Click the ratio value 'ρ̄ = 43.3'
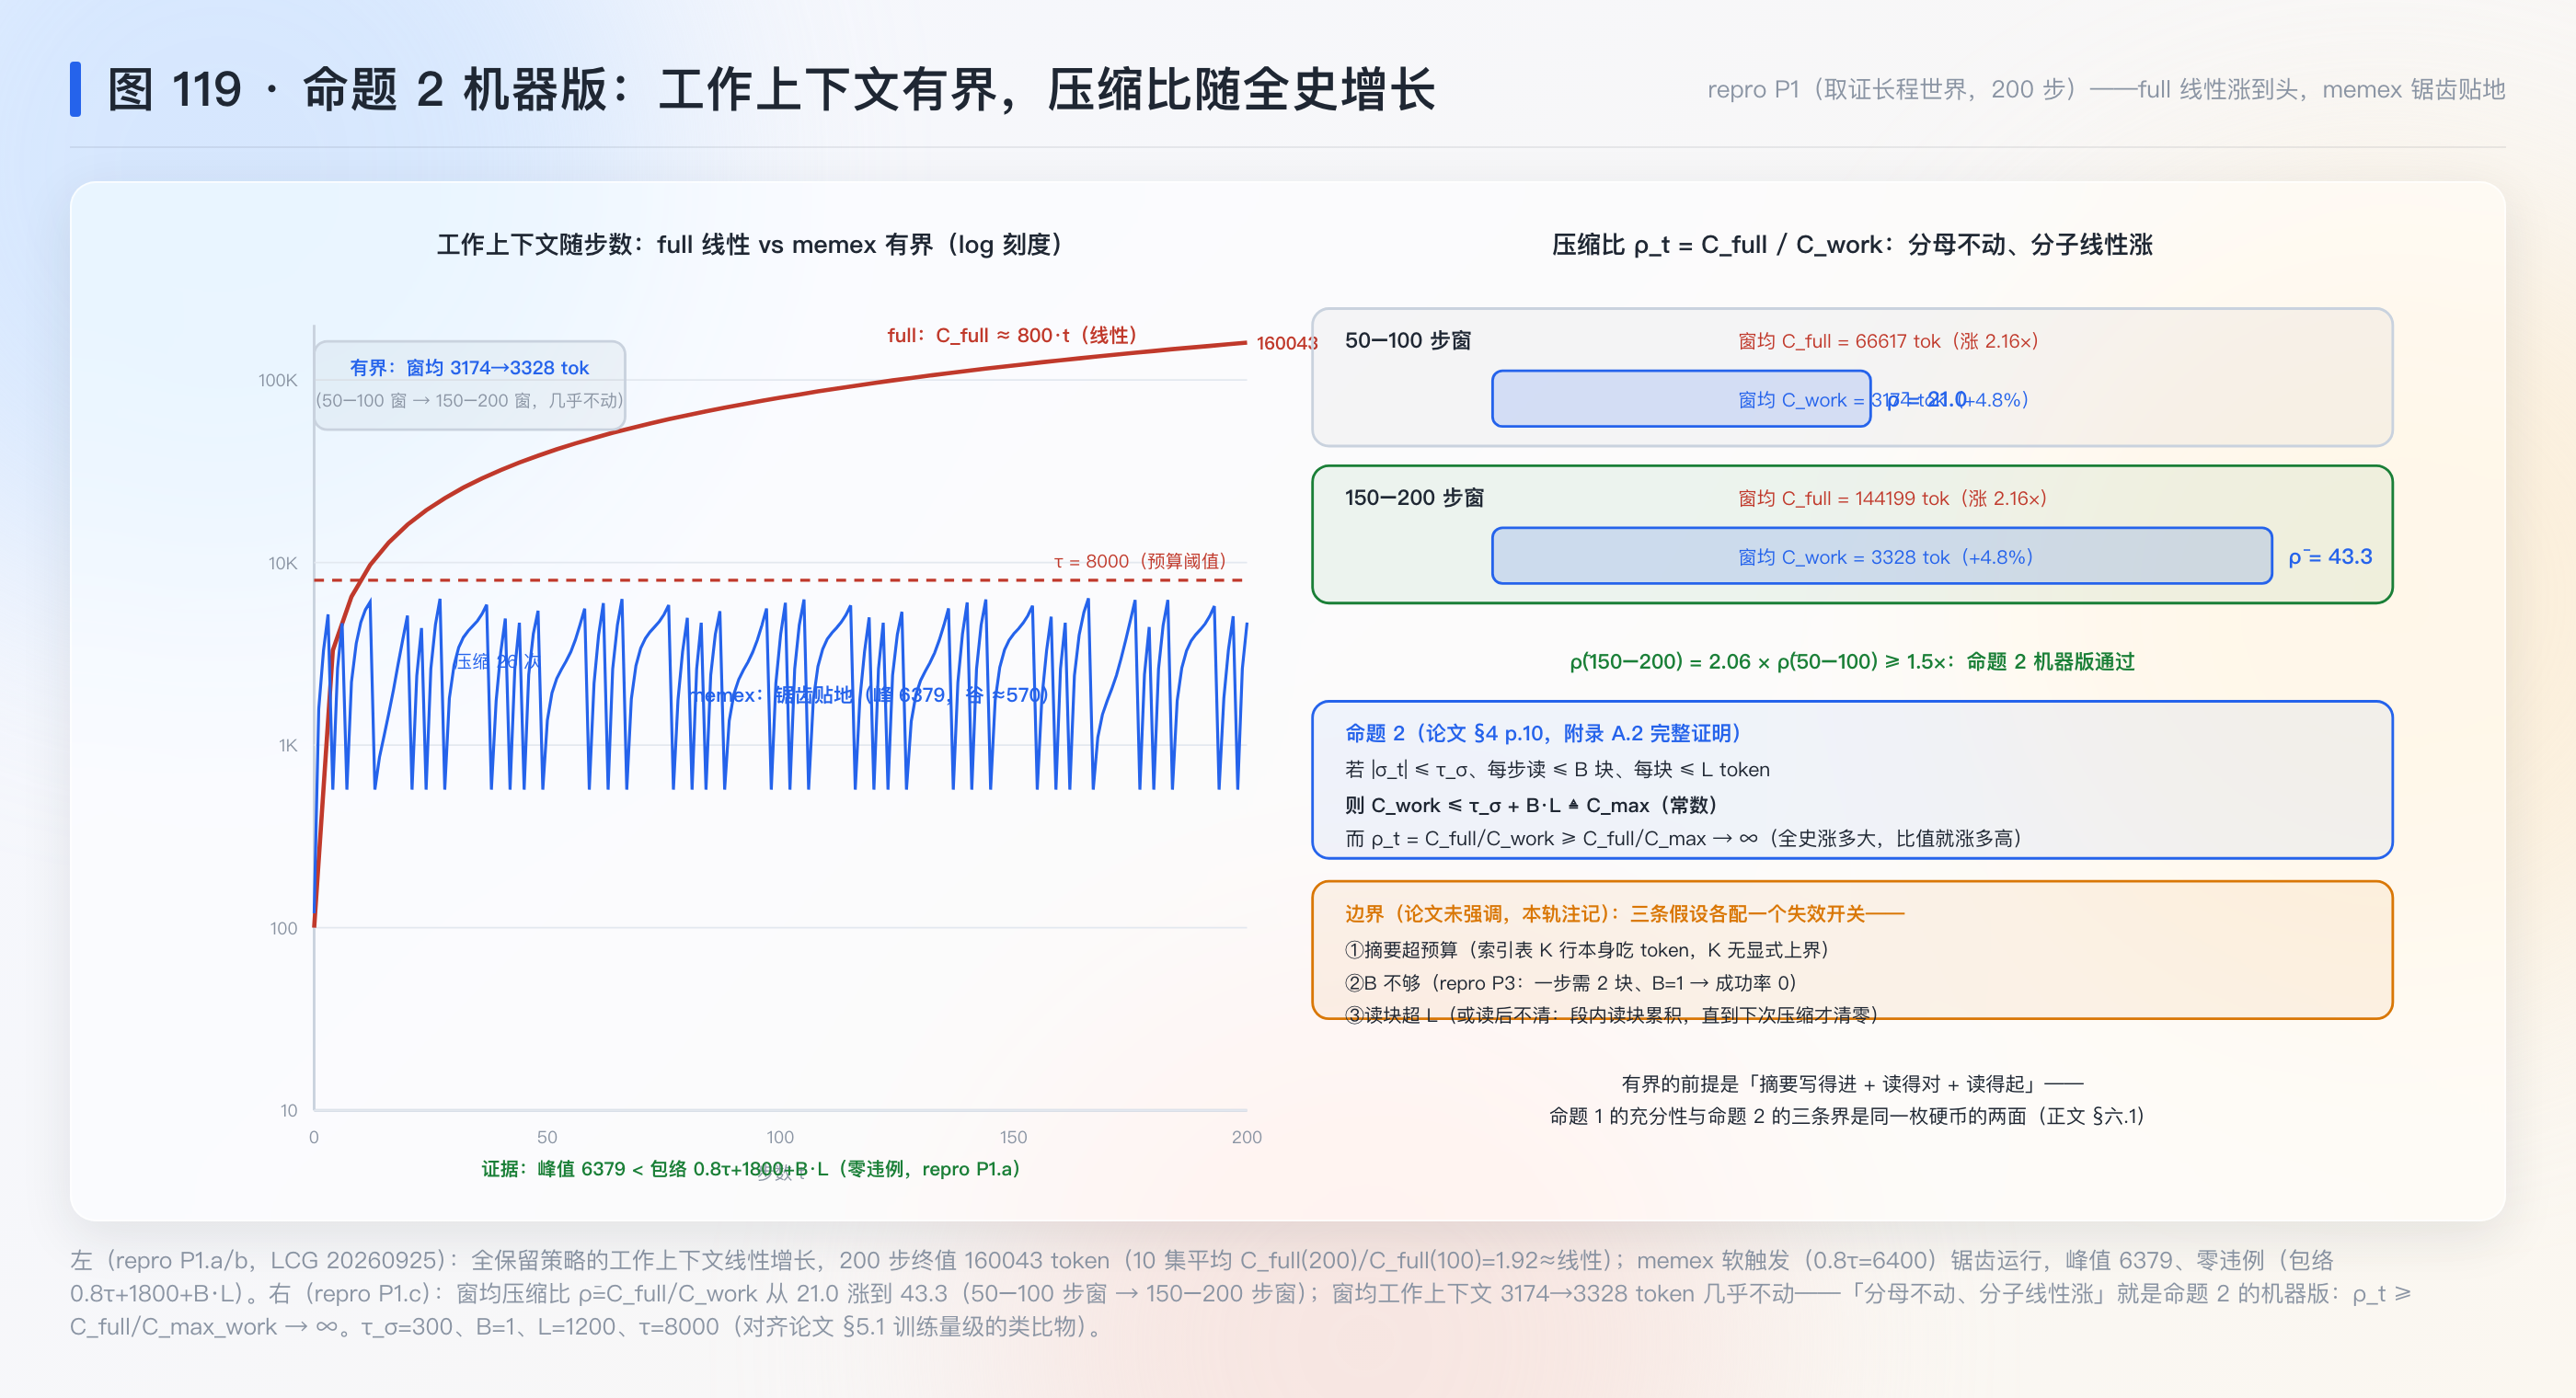 pos(2330,556)
